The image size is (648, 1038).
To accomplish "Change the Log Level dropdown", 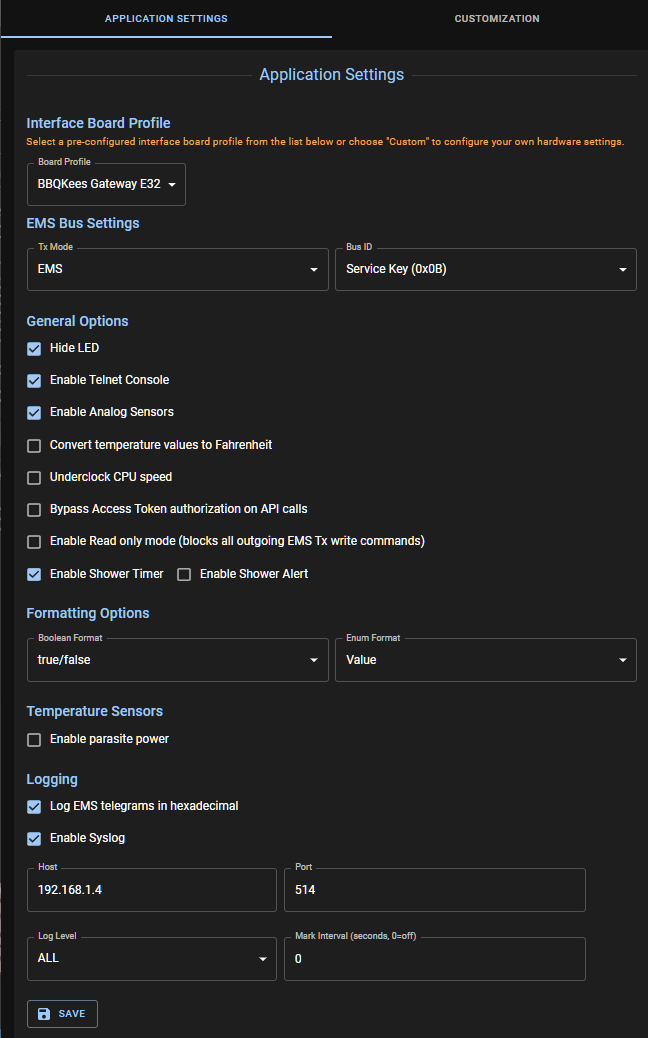I will tap(150, 958).
